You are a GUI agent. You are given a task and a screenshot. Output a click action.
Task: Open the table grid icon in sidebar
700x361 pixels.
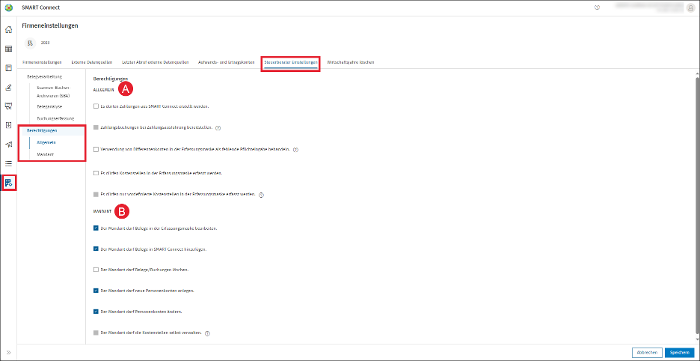(x=8, y=49)
